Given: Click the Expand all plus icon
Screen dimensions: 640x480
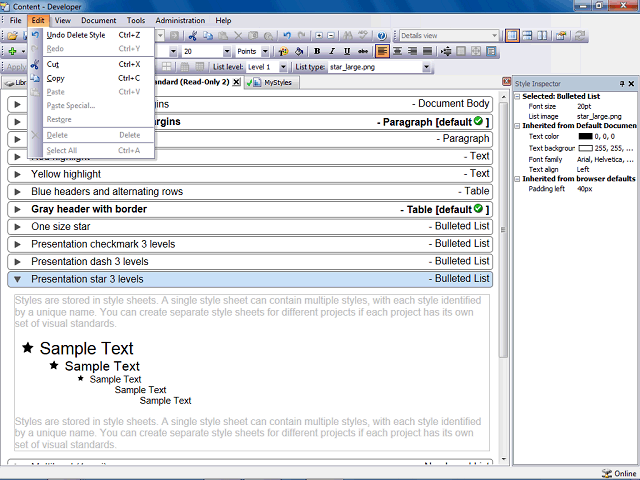Looking at the screenshot, I should [319, 36].
